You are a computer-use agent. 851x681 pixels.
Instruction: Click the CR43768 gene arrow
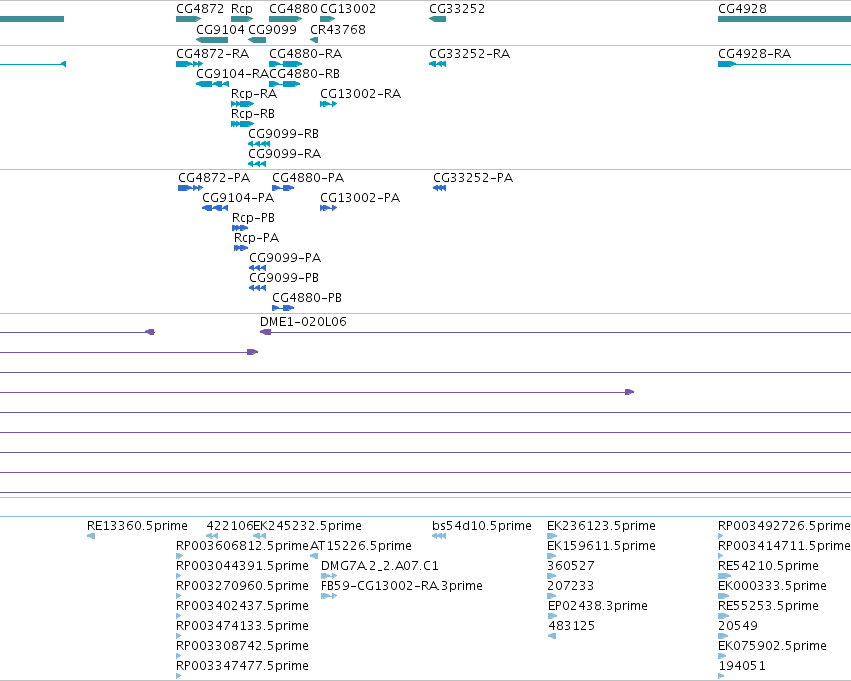[x=314, y=40]
